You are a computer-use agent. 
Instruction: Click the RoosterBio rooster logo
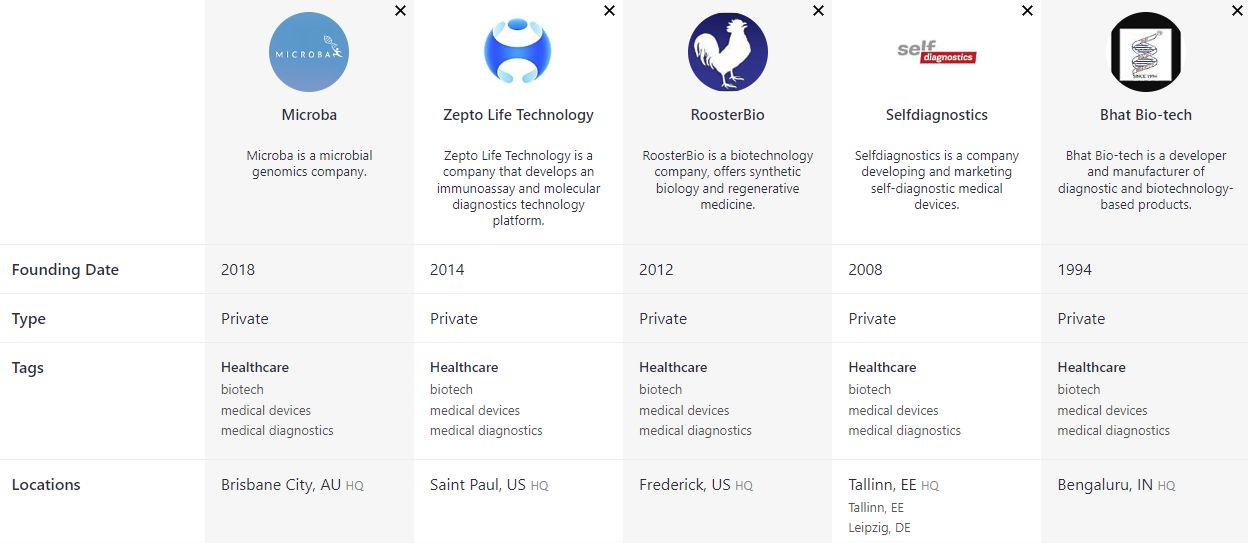tap(728, 52)
